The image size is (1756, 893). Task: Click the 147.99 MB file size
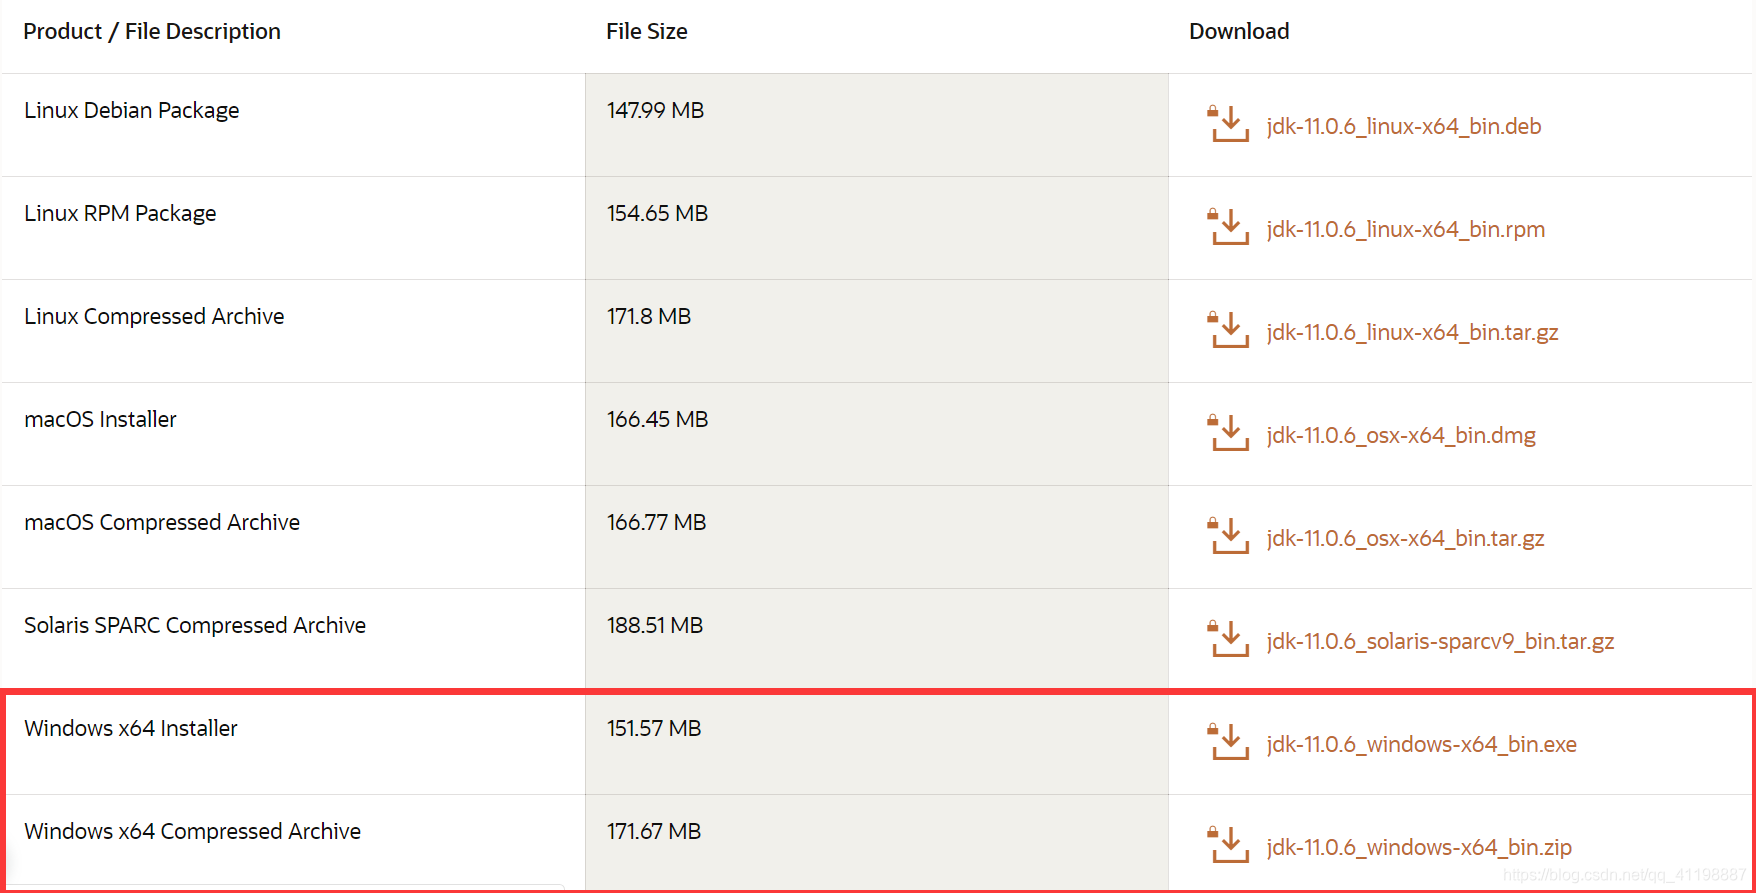[655, 111]
